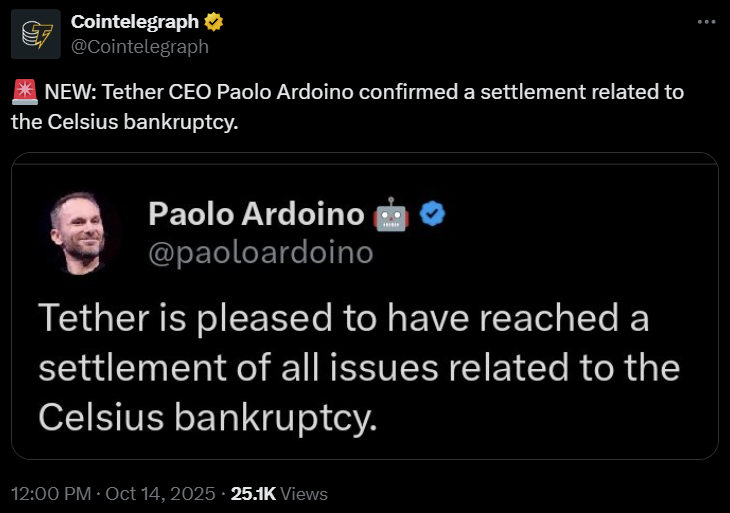Click the blue verified checkmark badge

point(431,213)
